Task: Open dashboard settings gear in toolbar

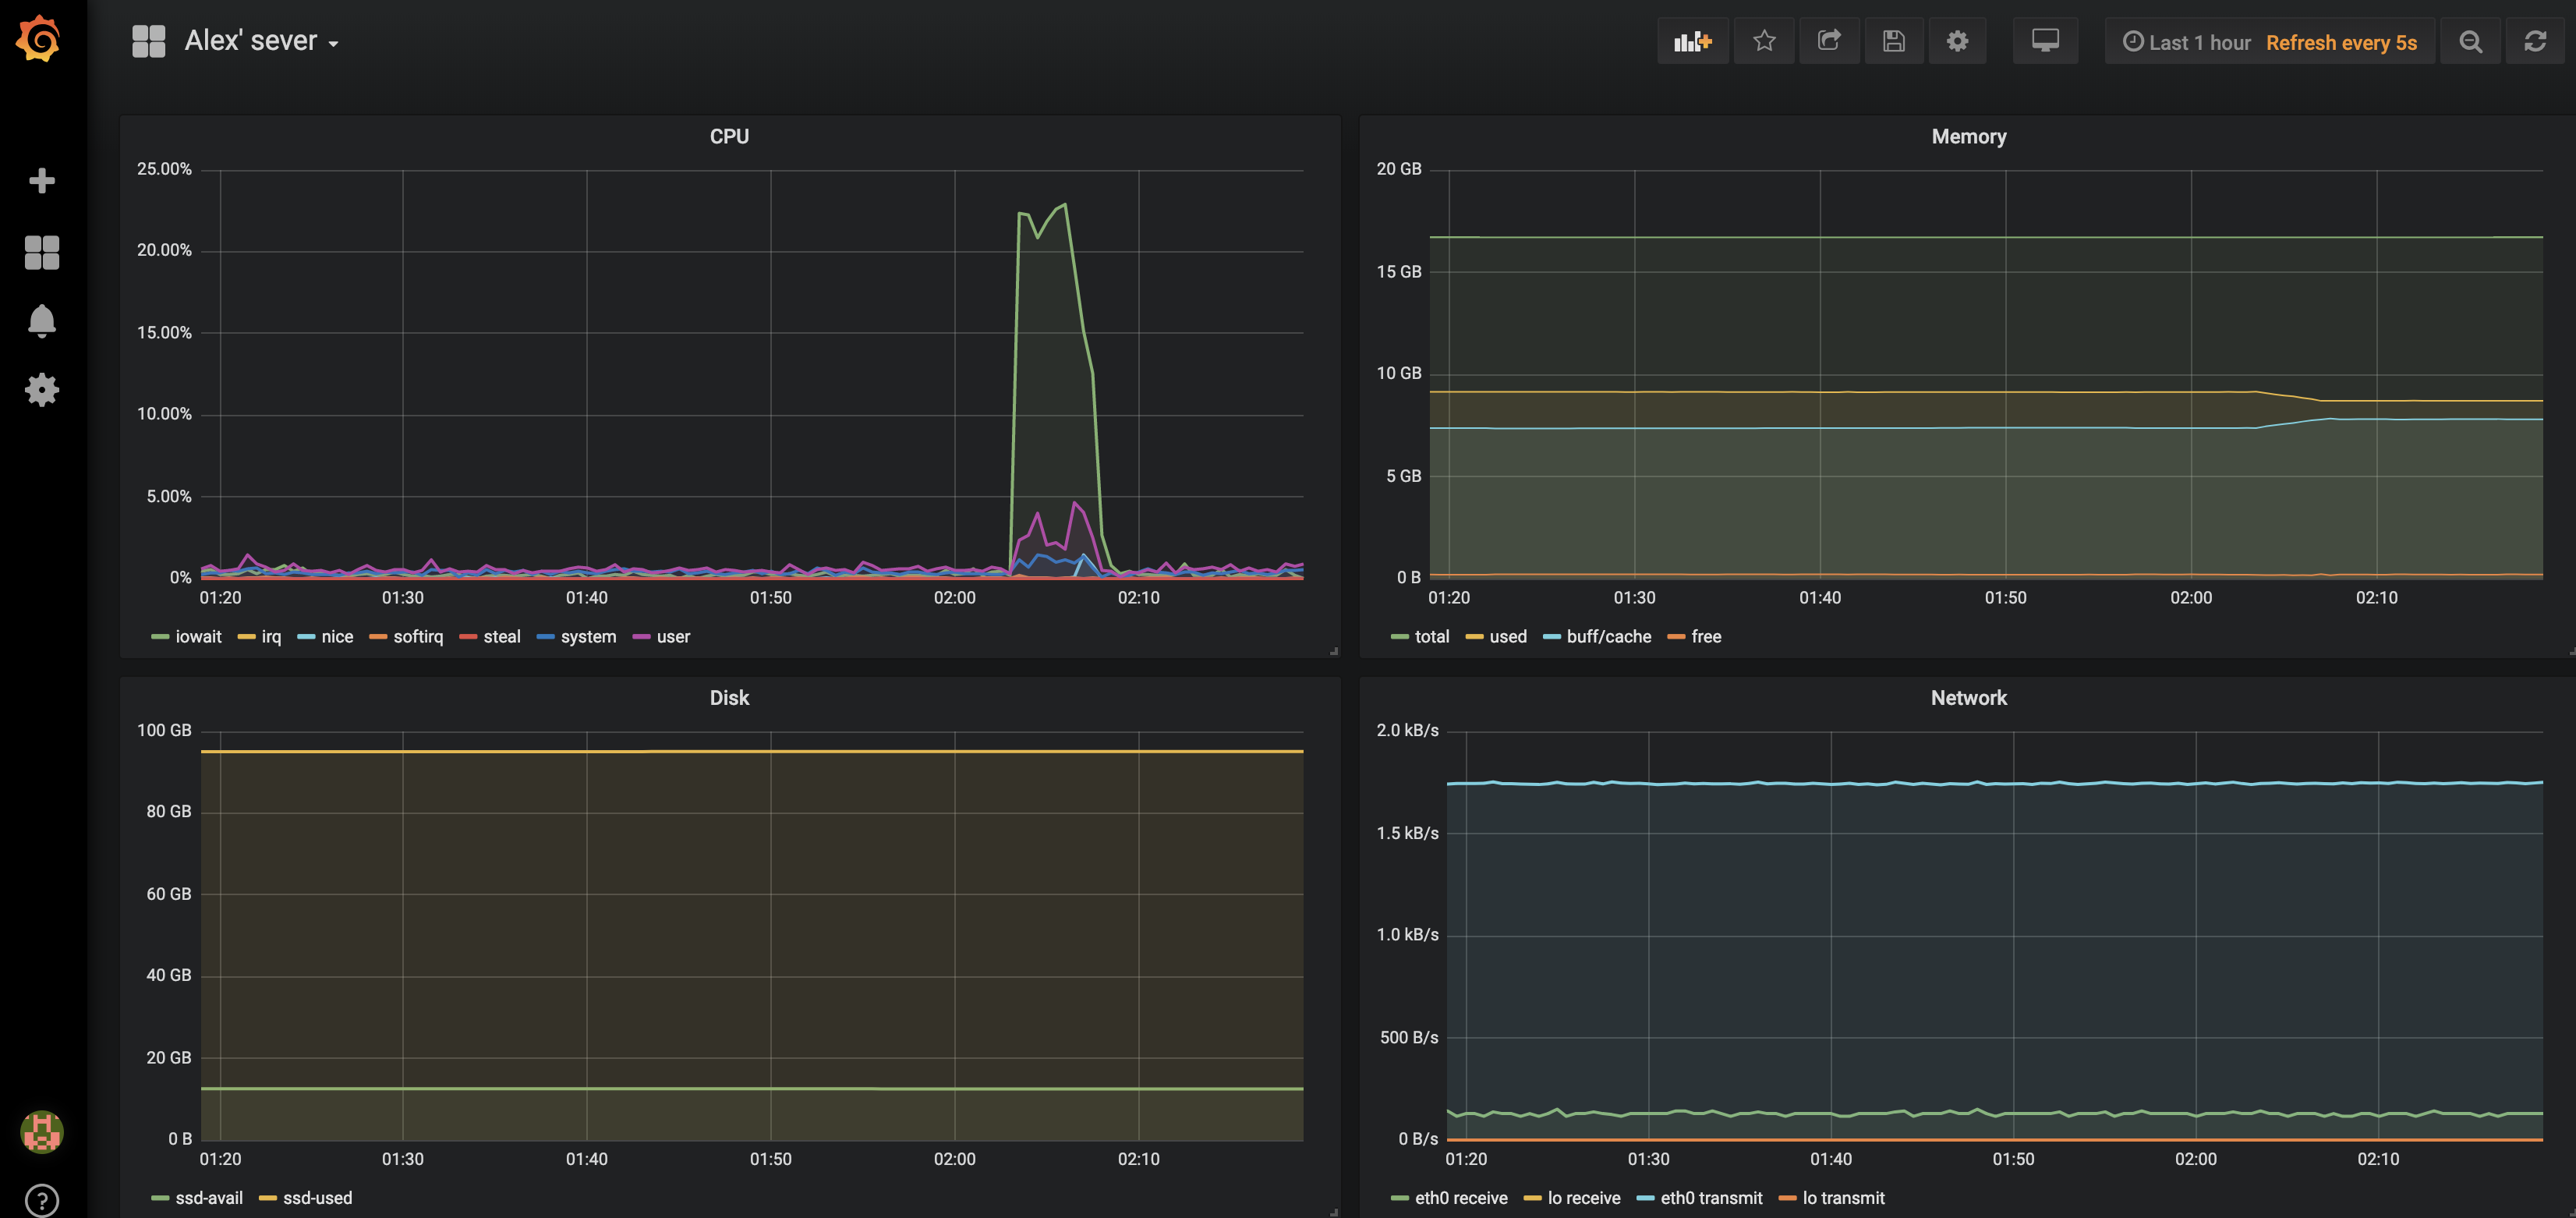Action: (x=1957, y=41)
